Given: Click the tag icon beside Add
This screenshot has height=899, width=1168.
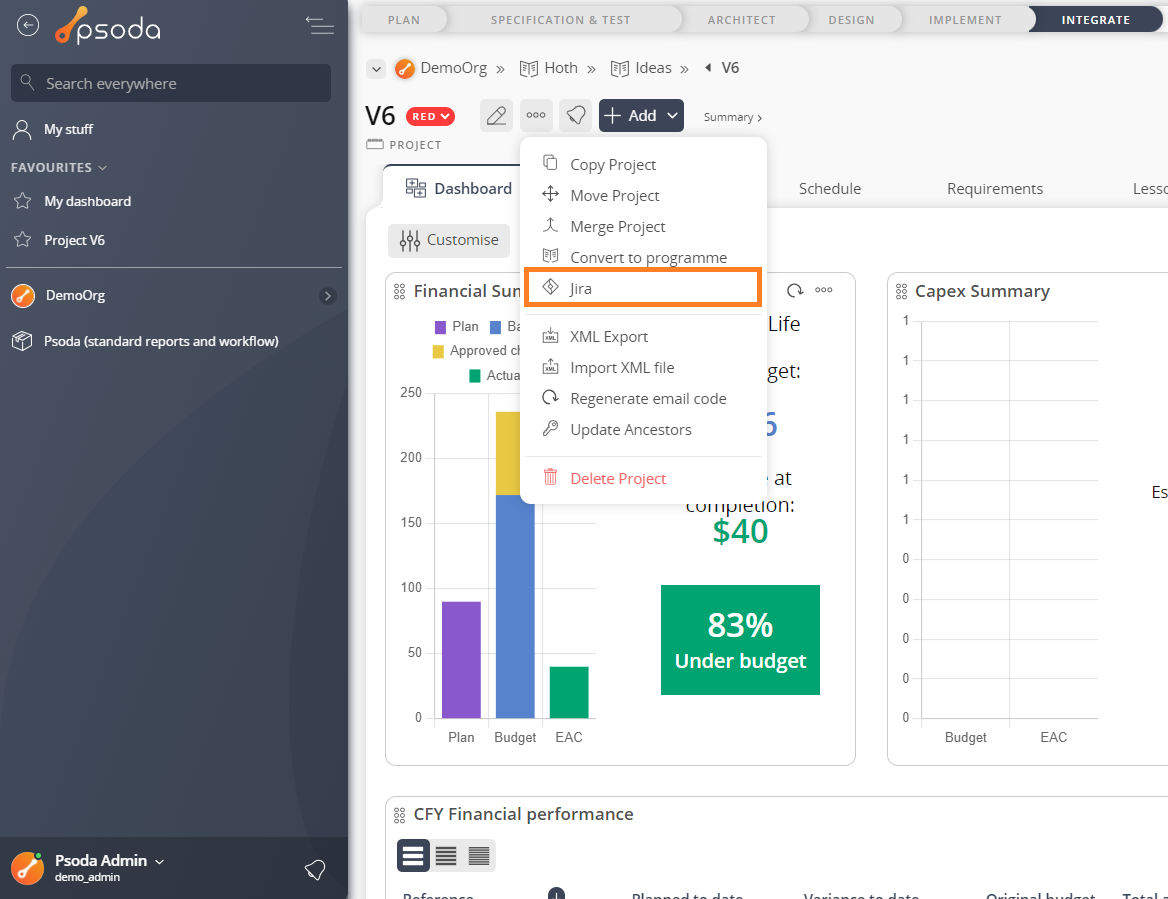Looking at the screenshot, I should click(x=575, y=115).
